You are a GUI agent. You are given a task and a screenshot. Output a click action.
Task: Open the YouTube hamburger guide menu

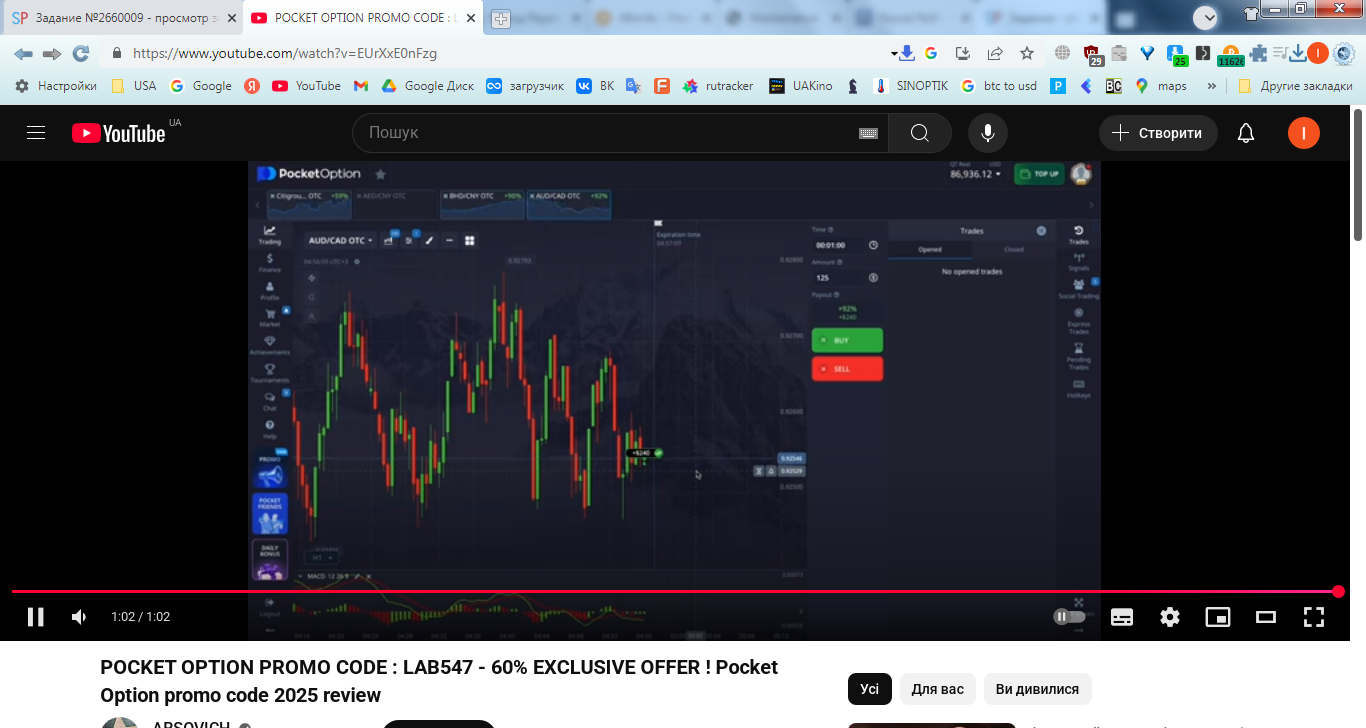click(x=36, y=133)
